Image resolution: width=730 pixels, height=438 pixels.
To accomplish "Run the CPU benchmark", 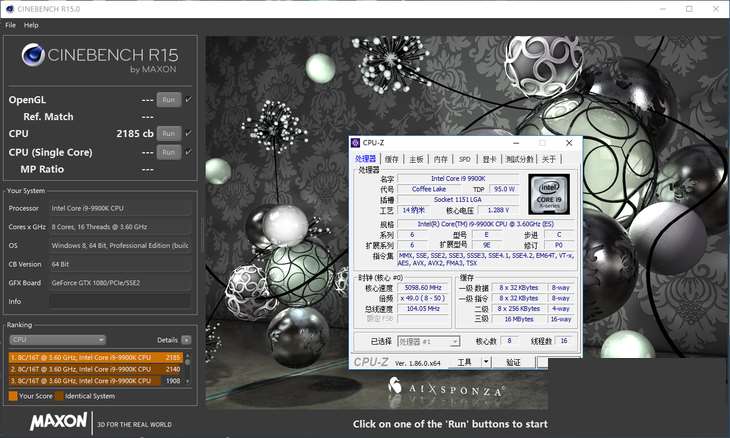I will pos(169,134).
